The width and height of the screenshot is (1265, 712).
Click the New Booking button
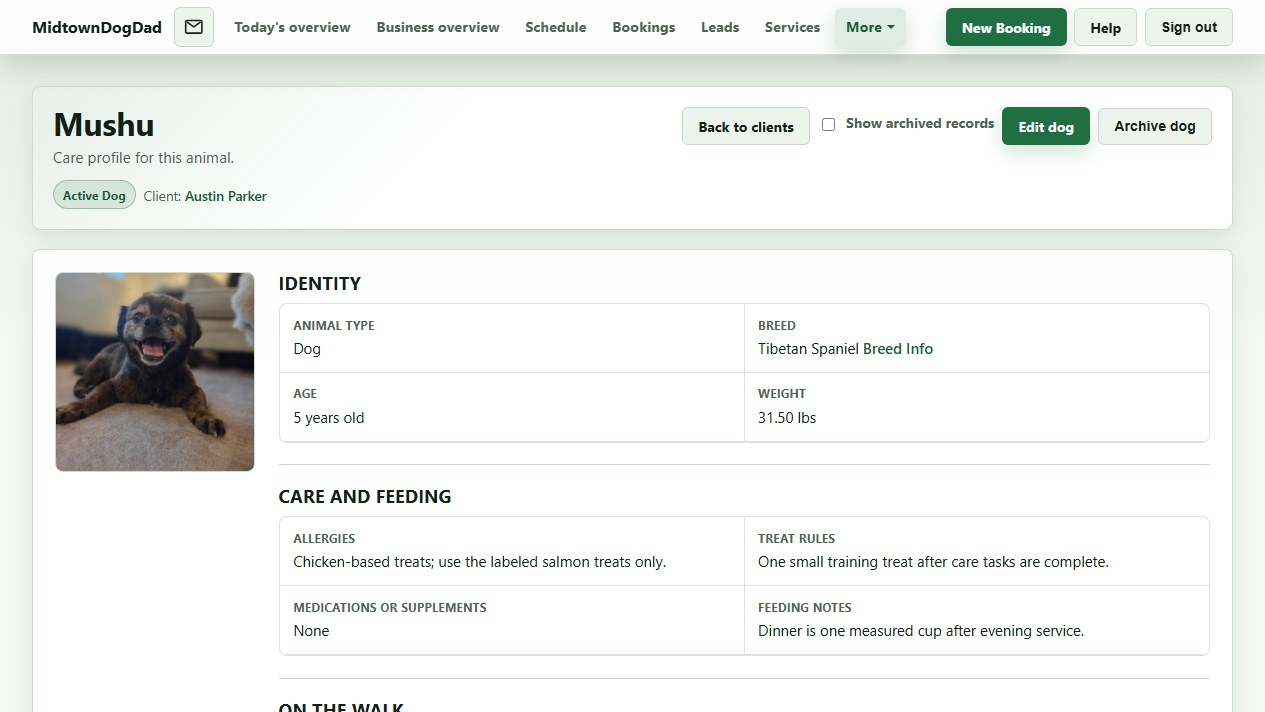1006,27
